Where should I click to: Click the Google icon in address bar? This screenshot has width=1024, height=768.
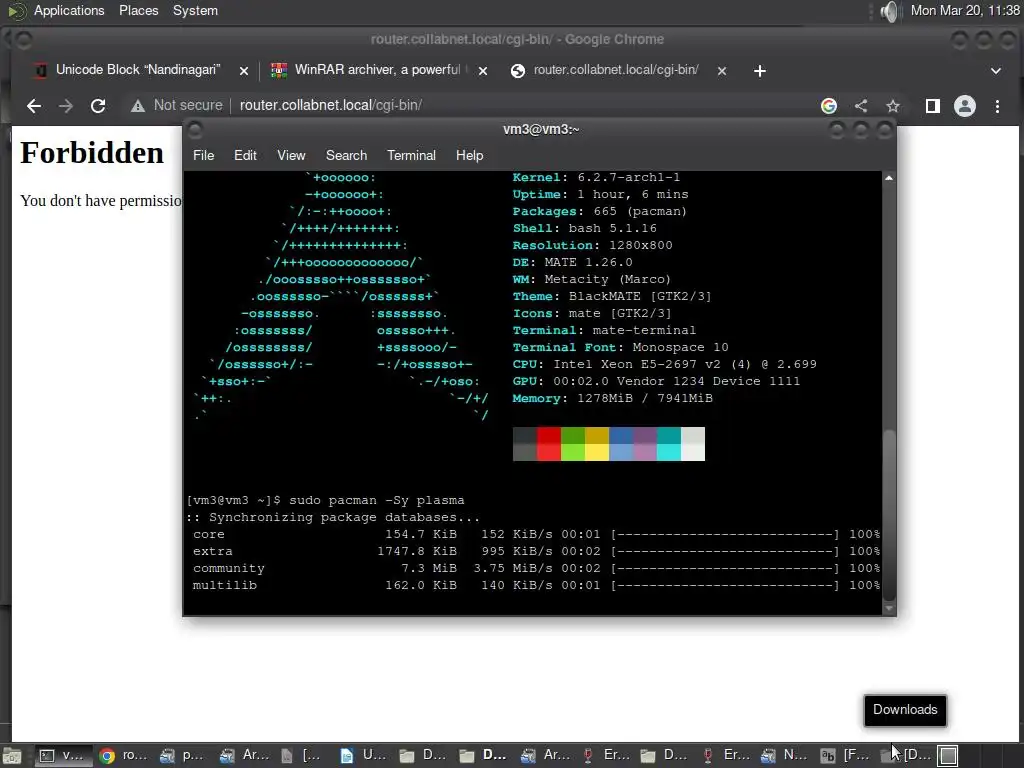829,106
